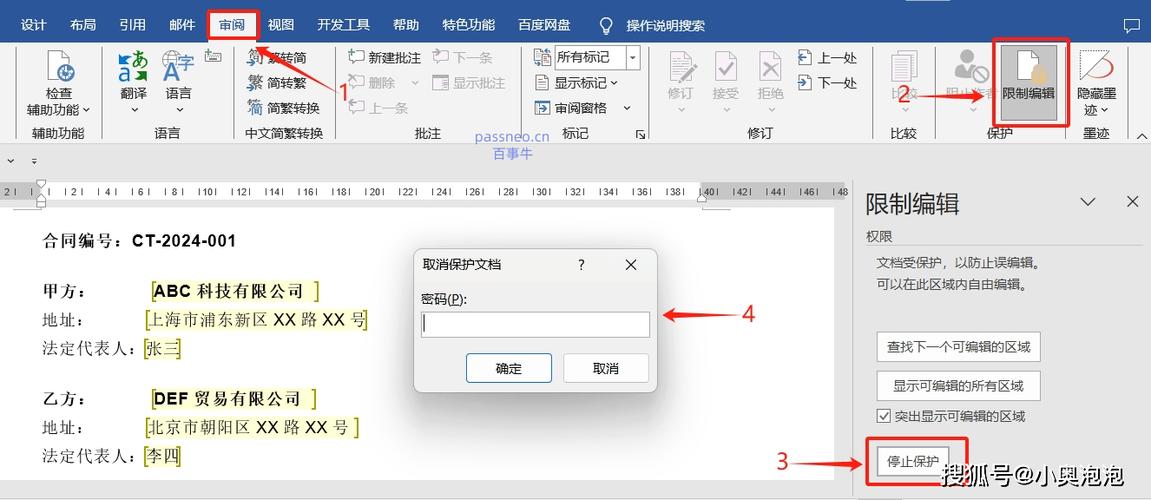Switch to the 审阅 tab

(232, 25)
